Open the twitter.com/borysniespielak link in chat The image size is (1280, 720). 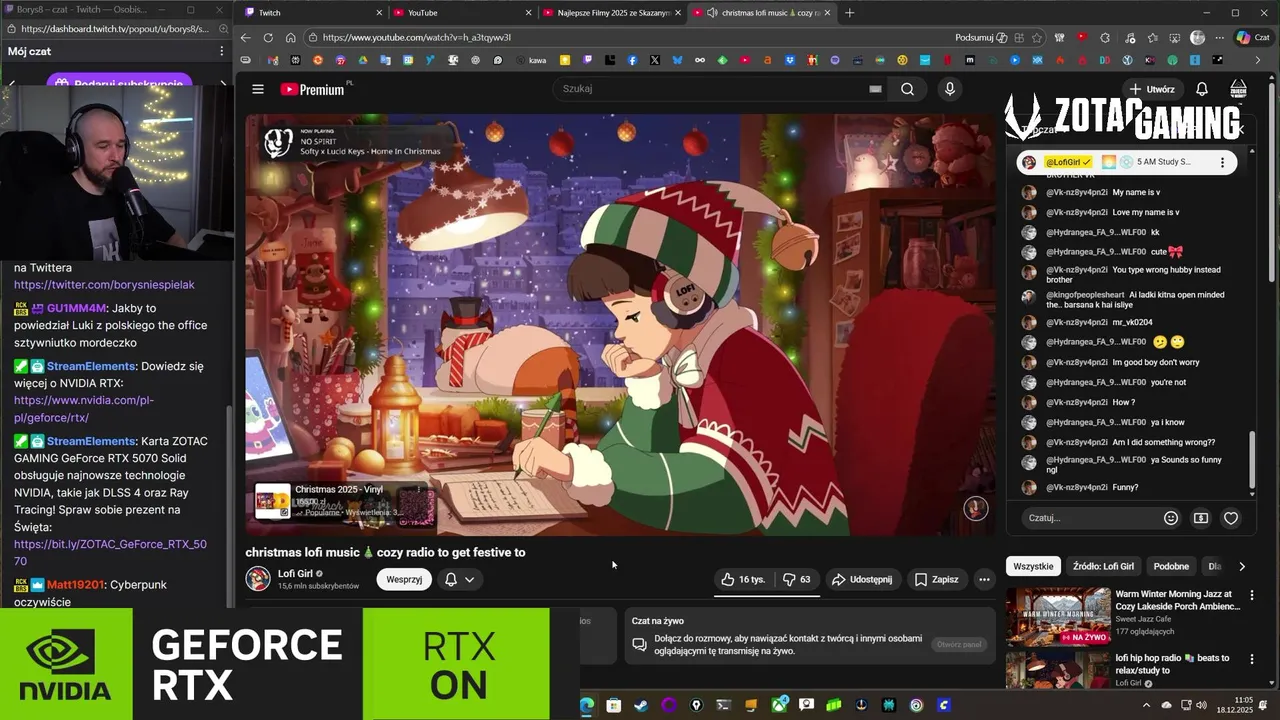click(104, 285)
